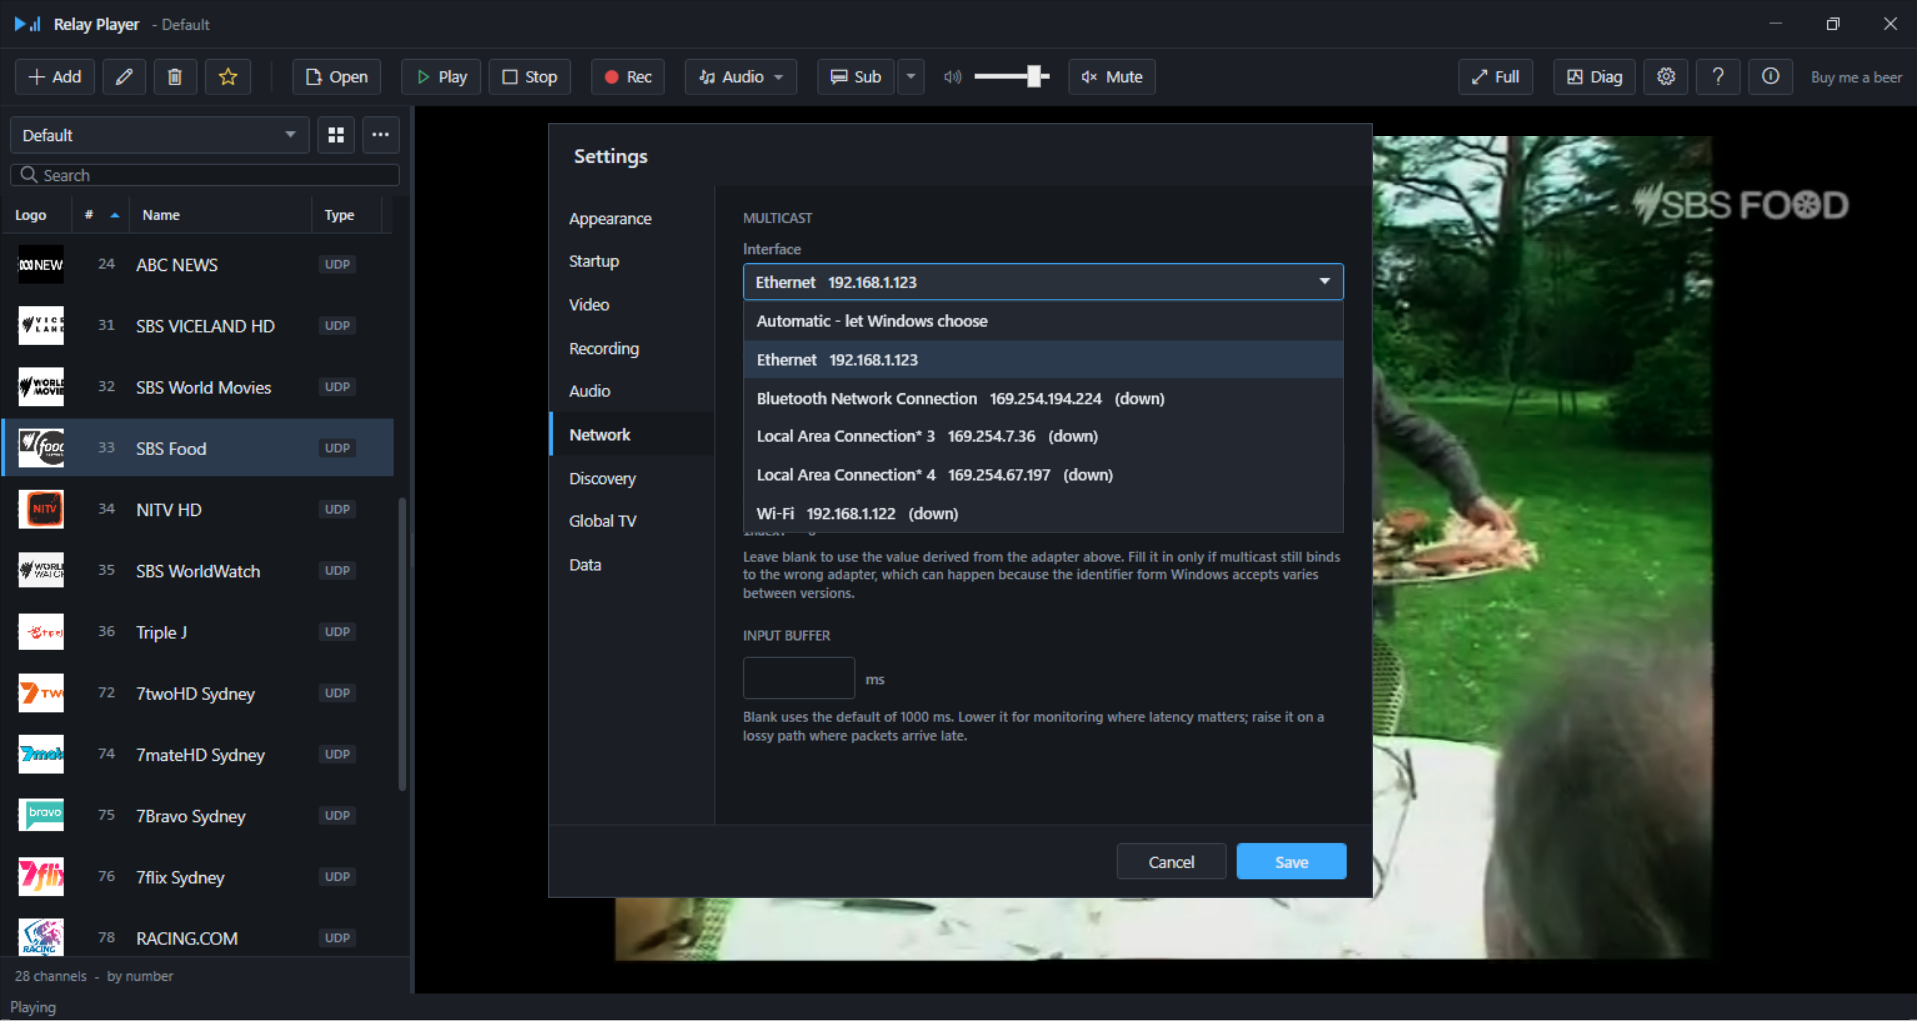1917x1021 pixels.
Task: Click the about info icon
Action: (1770, 77)
